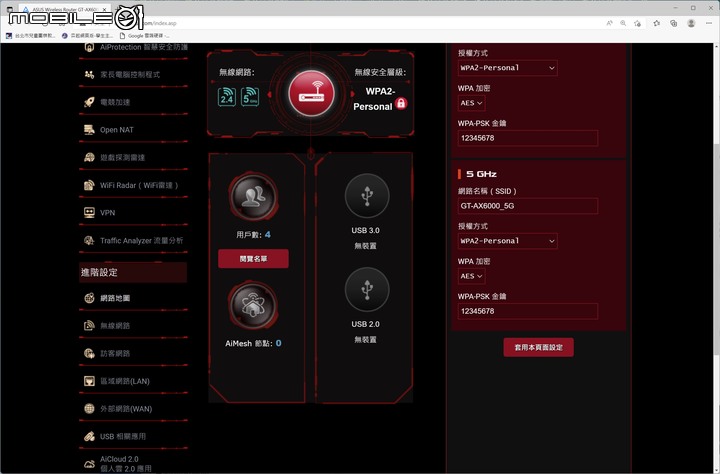
Task: Click the browser zoom magnifier icon
Action: pos(623,23)
